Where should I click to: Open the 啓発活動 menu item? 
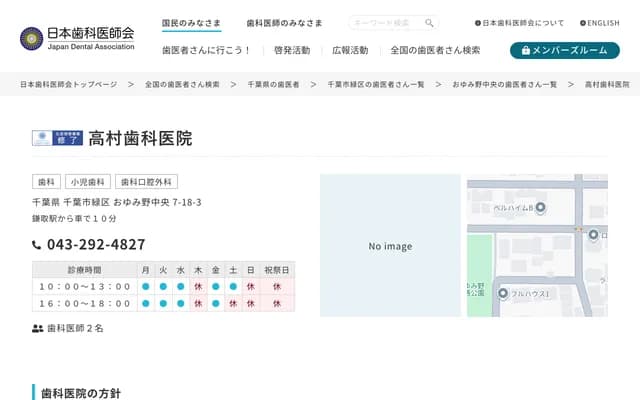[291, 50]
